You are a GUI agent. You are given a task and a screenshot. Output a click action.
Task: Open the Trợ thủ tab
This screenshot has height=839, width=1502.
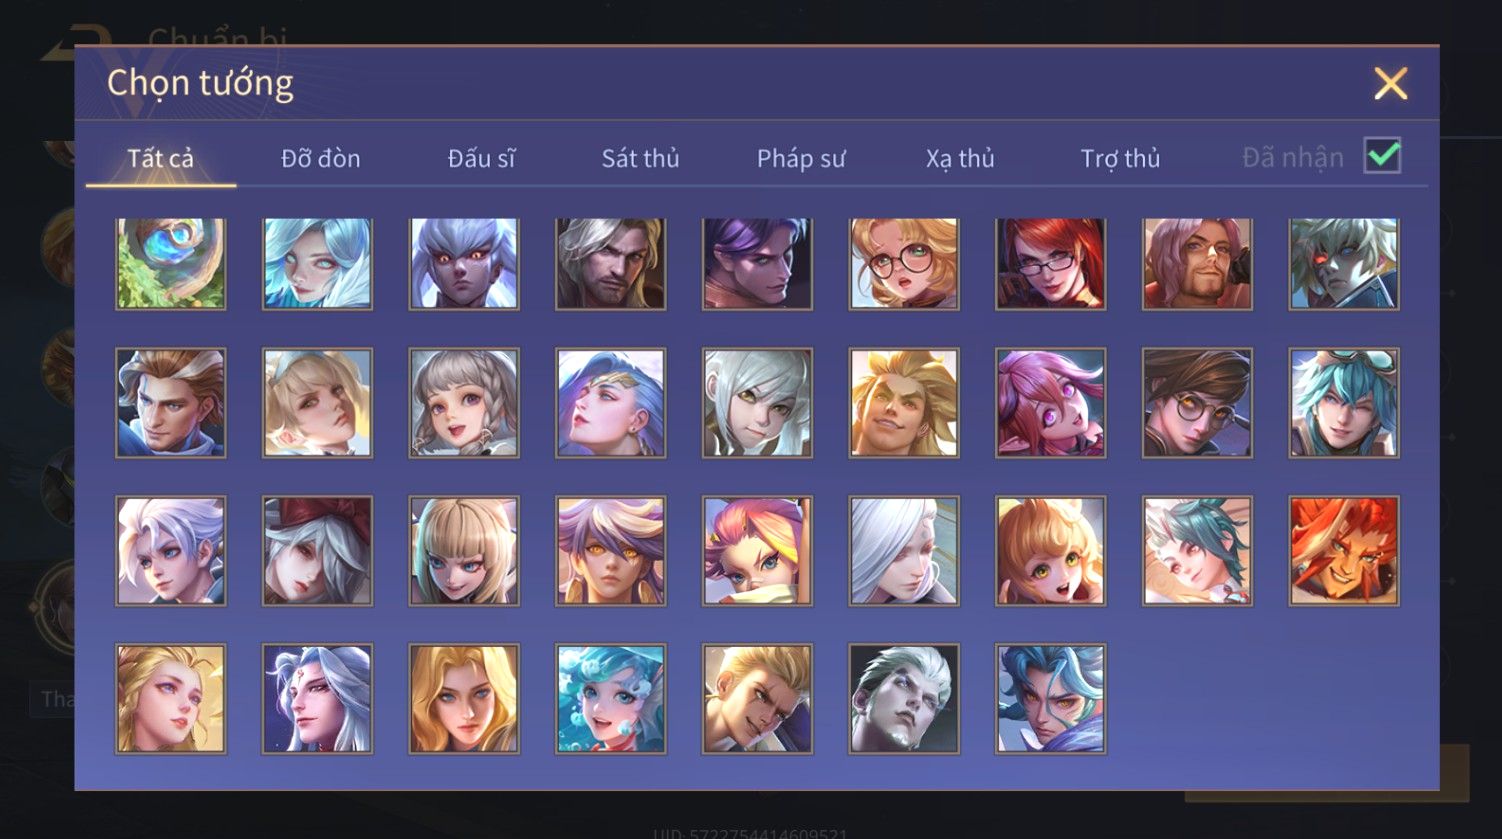[1120, 158]
